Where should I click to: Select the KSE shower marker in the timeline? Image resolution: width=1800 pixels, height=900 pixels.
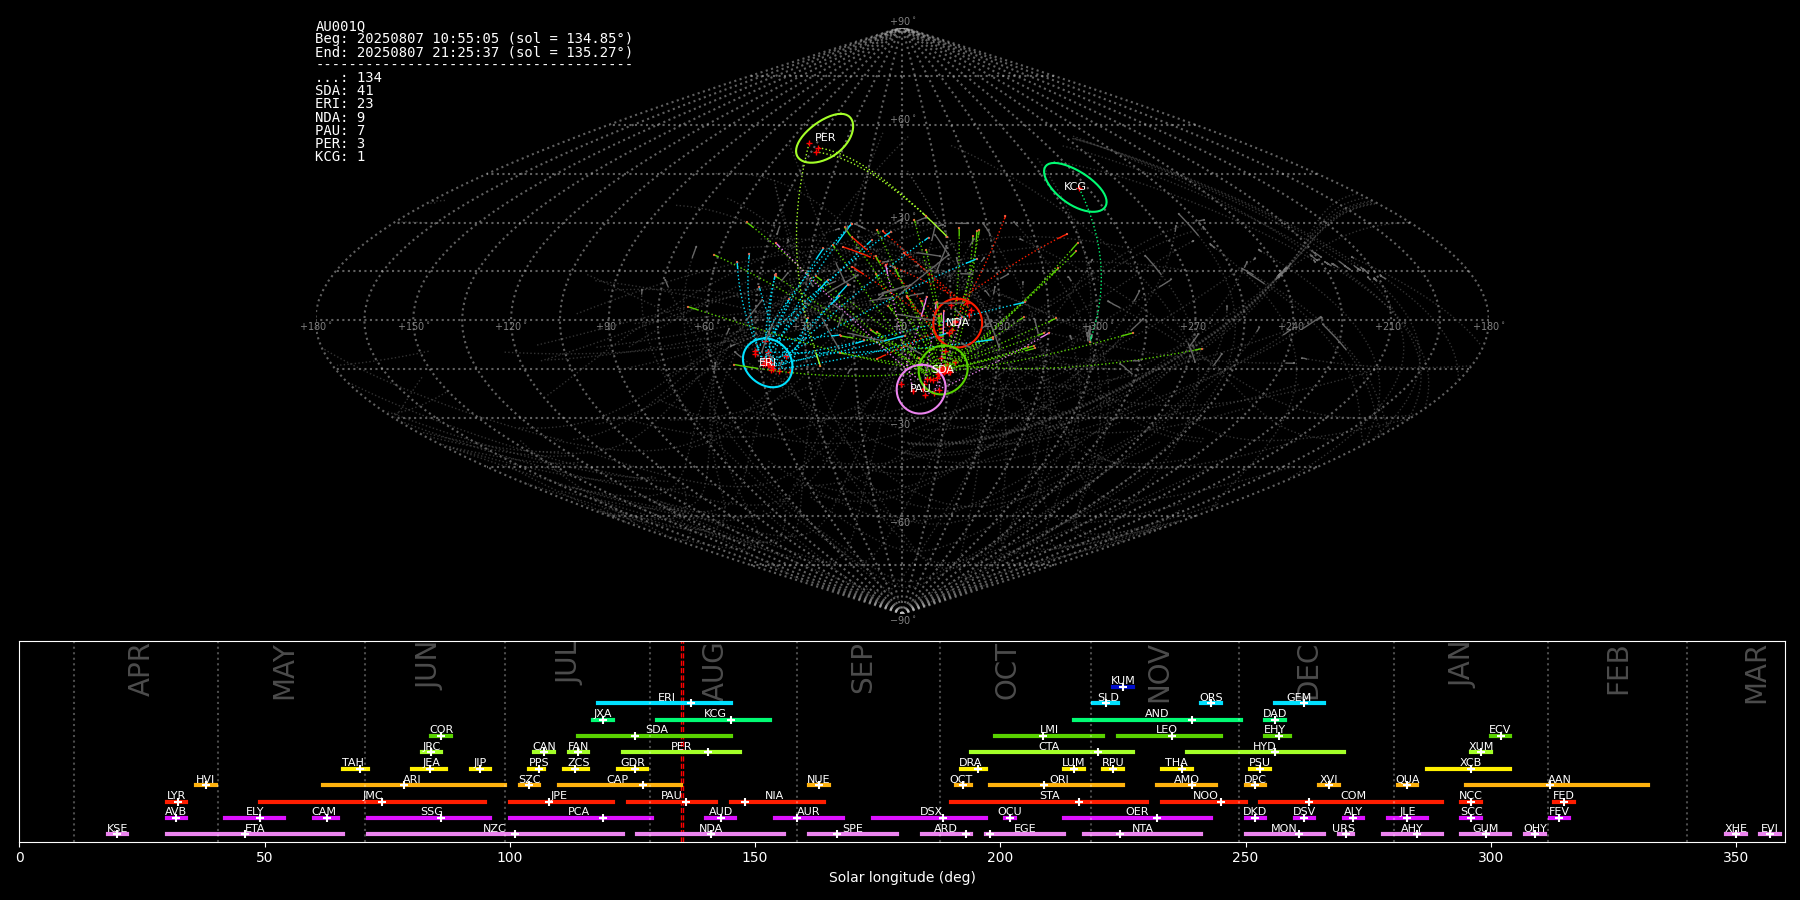pyautogui.click(x=117, y=833)
